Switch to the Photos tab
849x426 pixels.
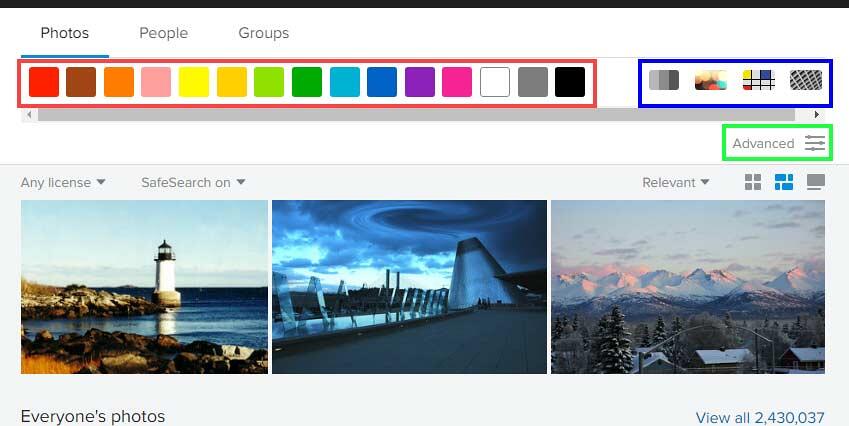[x=64, y=33]
